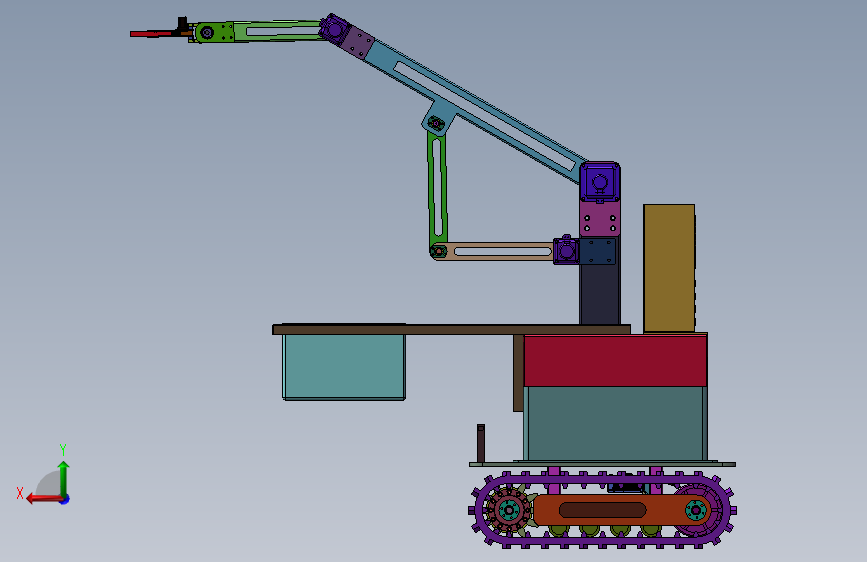Screen dimensions: 867x562
Task: Select the pivot joint joining green and beige links
Action: pos(438,252)
